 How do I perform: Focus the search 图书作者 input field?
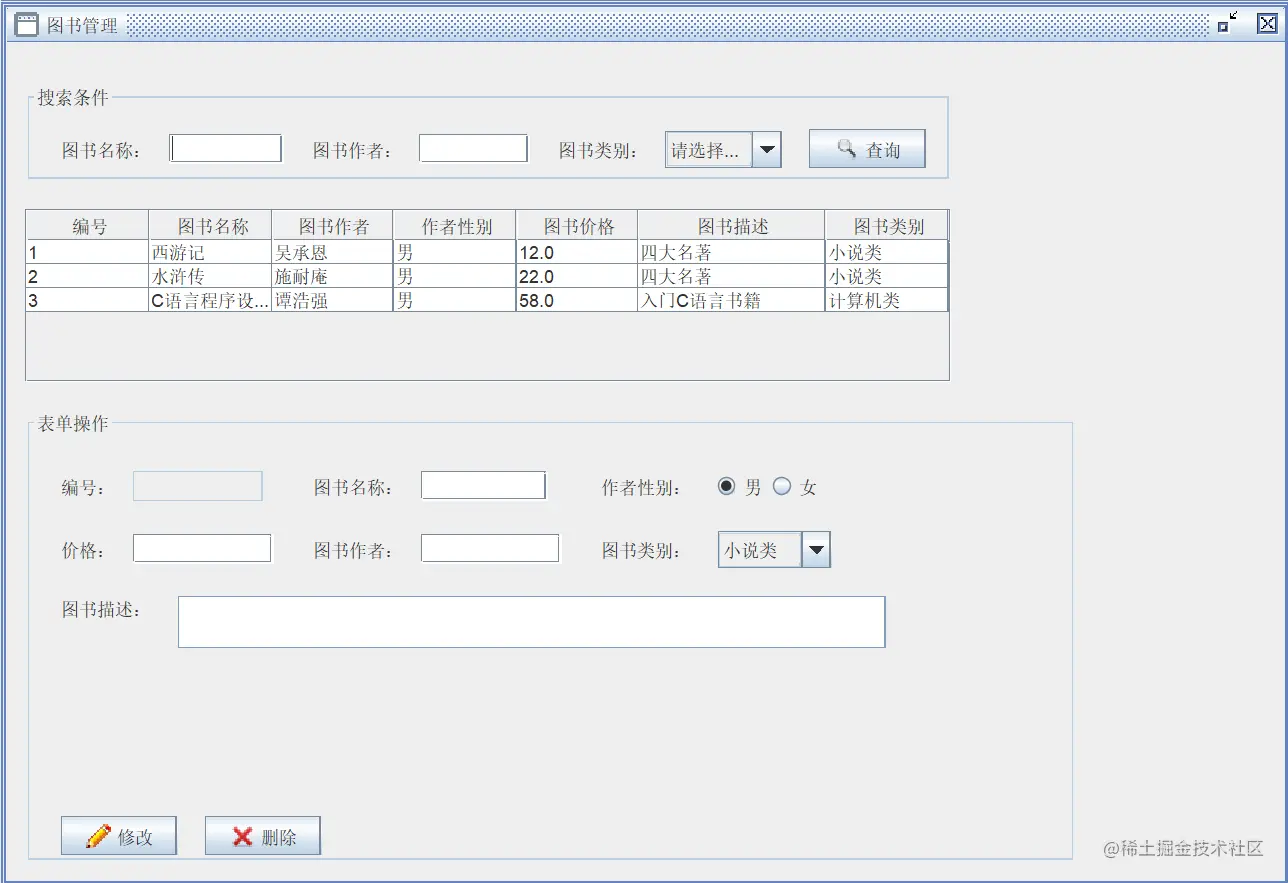pos(473,148)
